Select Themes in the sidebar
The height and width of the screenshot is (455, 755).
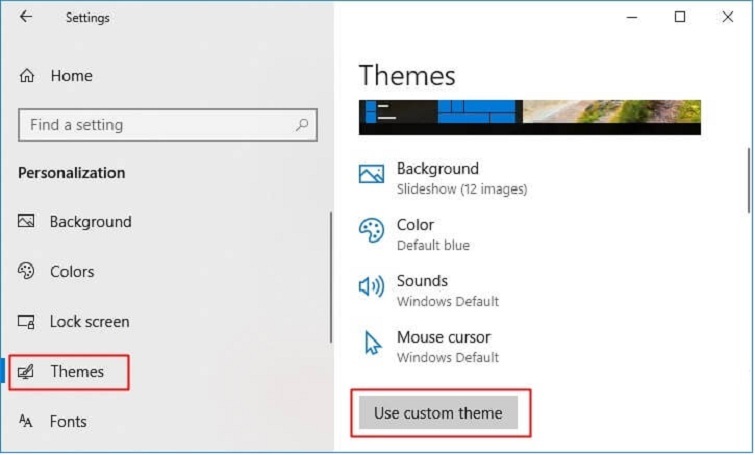pyautogui.click(x=76, y=372)
